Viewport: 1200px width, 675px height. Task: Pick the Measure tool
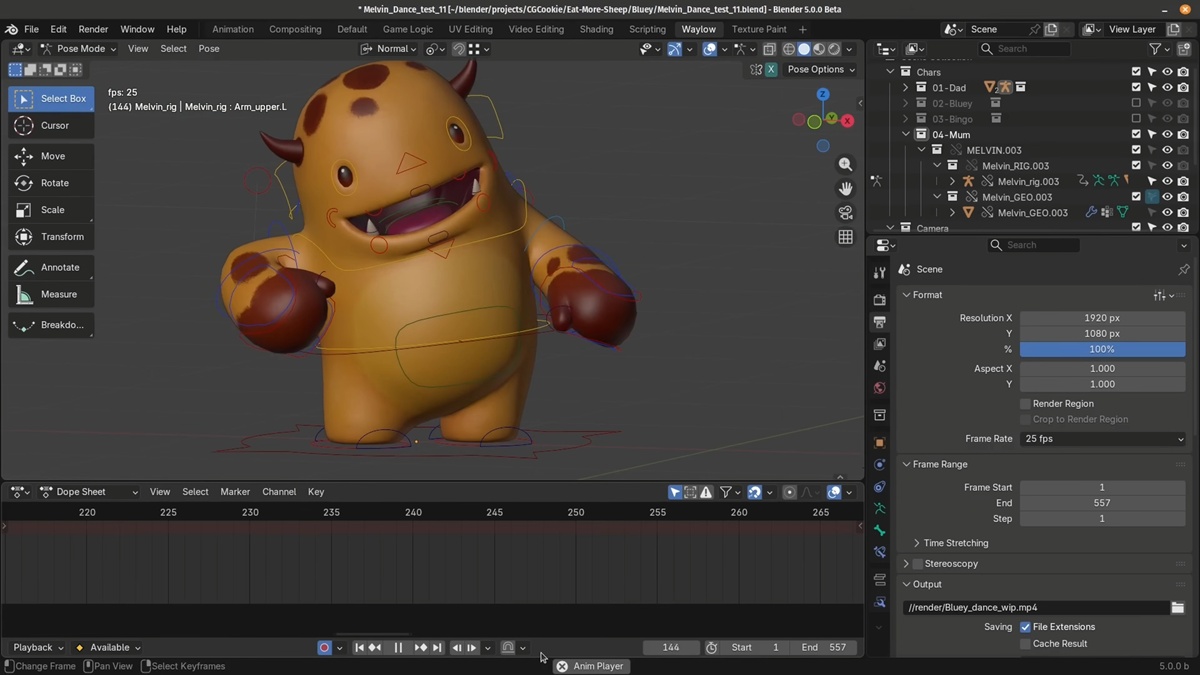click(x=51, y=294)
